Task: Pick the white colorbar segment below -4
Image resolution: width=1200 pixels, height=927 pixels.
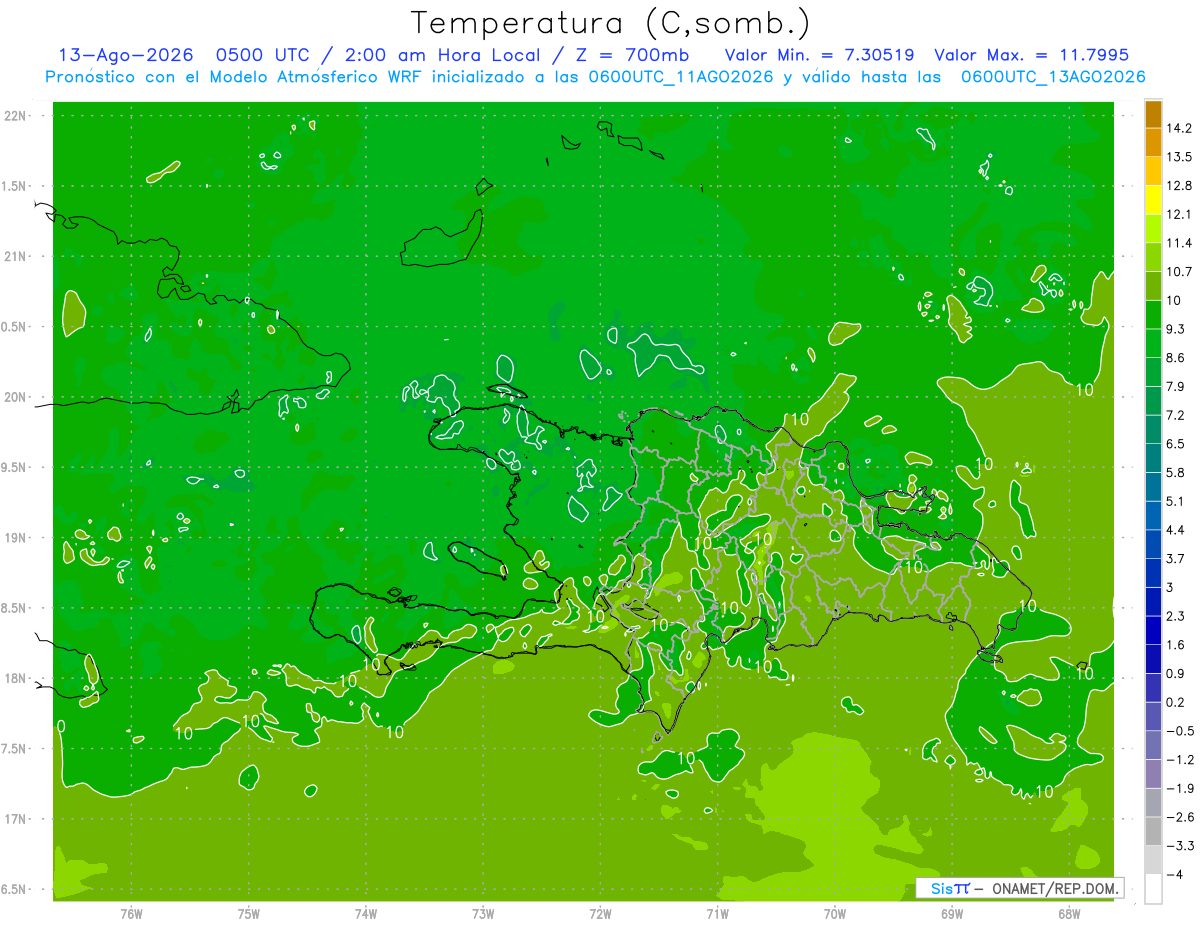Action: (x=1153, y=889)
